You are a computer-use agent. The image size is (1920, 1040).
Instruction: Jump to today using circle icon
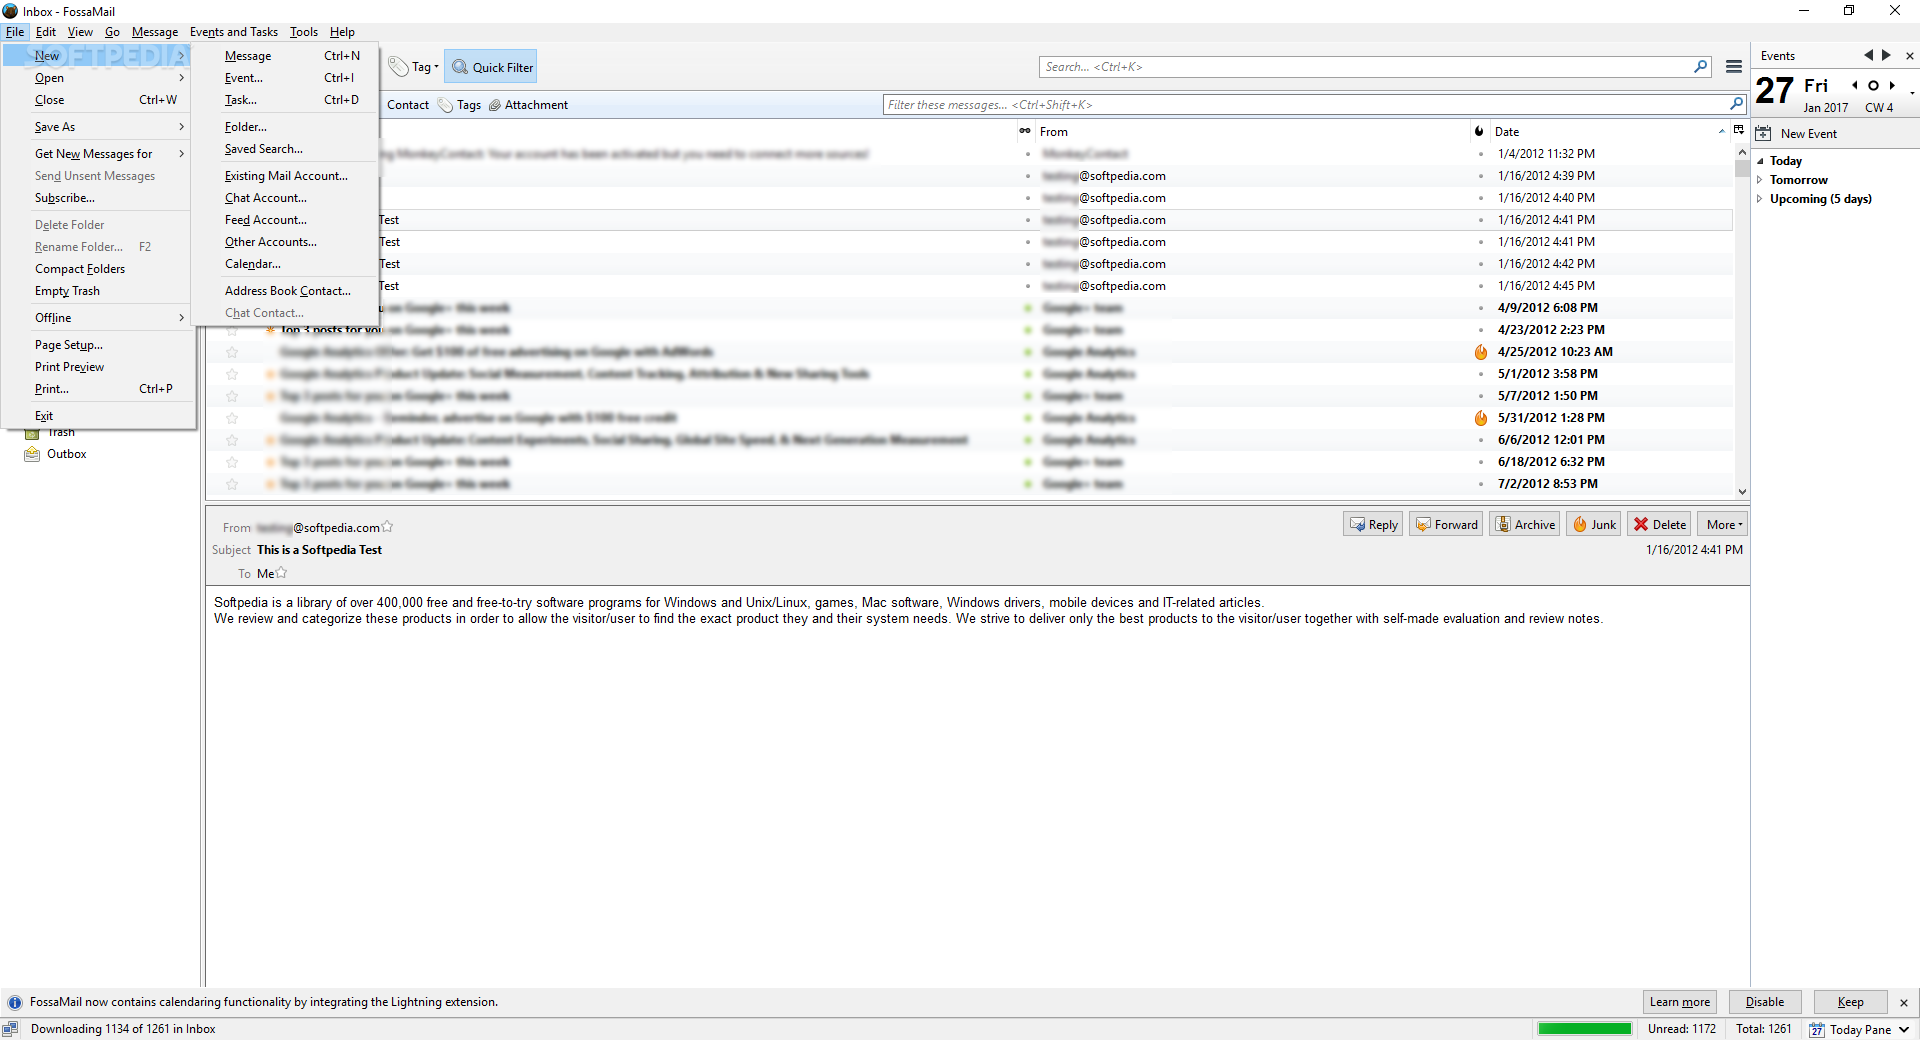(1873, 85)
